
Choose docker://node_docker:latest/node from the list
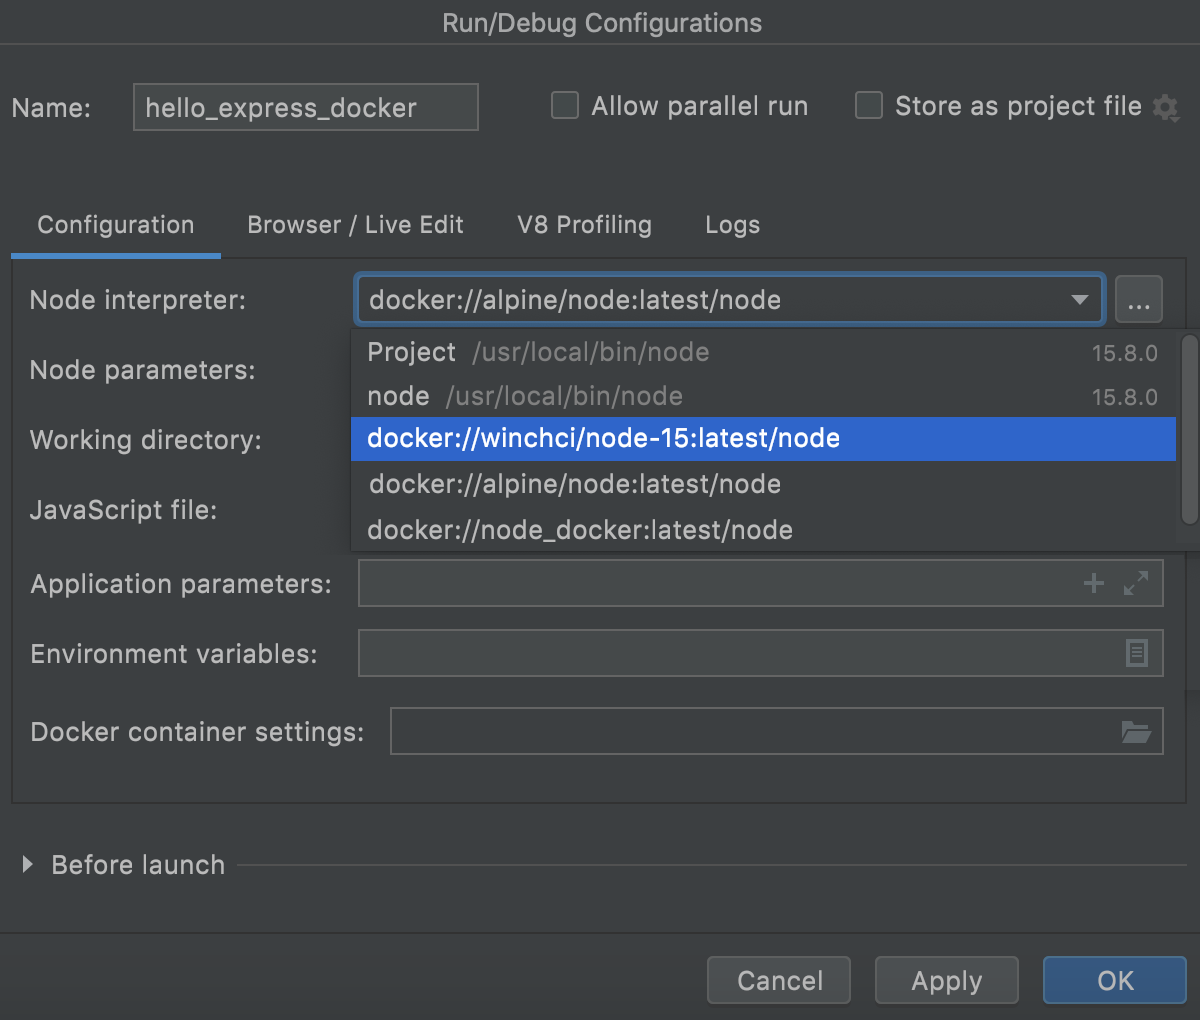click(580, 530)
